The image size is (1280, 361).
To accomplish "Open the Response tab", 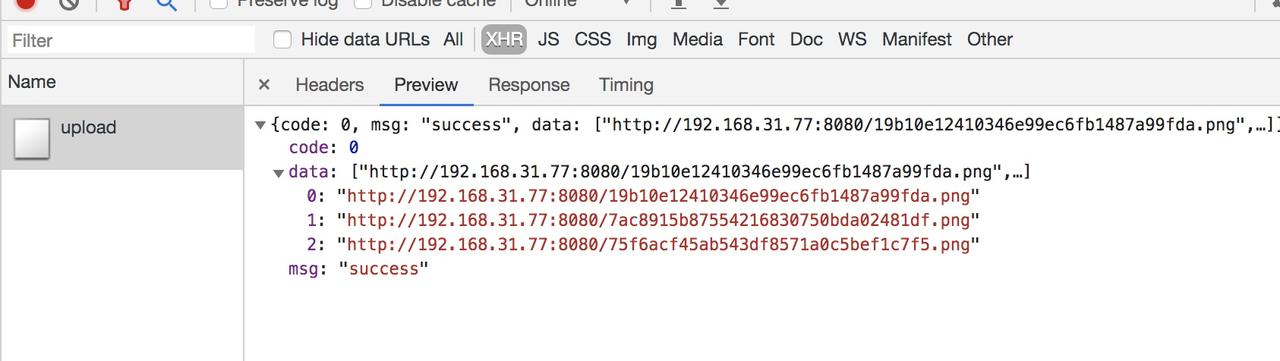I will point(529,85).
